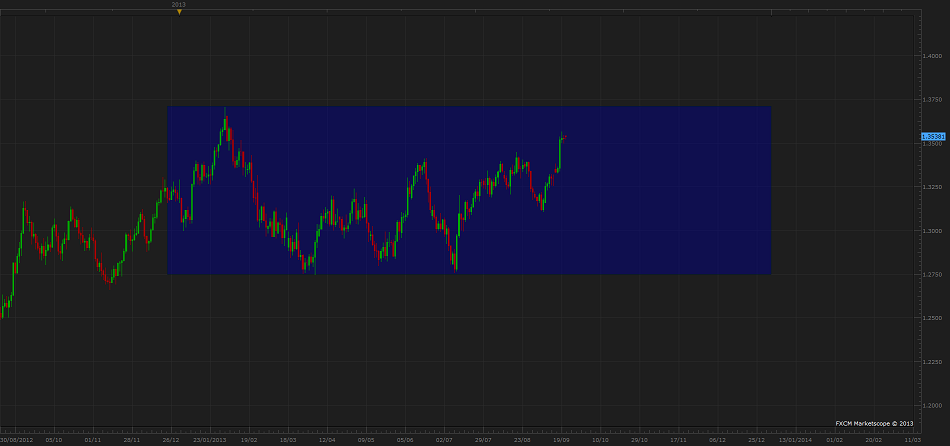
Task: Click the 1.2250 price axis label
Action: (x=932, y=362)
